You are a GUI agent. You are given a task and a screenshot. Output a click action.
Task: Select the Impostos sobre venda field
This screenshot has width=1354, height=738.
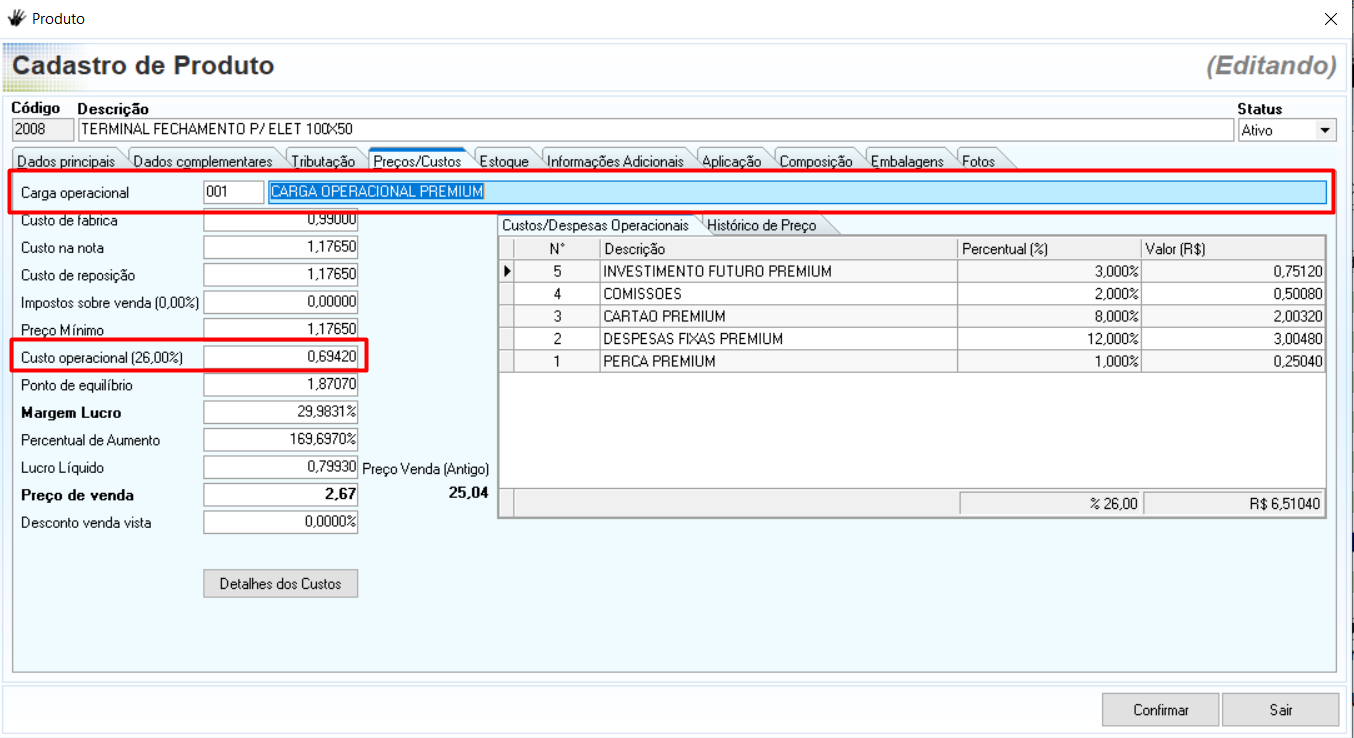280,302
